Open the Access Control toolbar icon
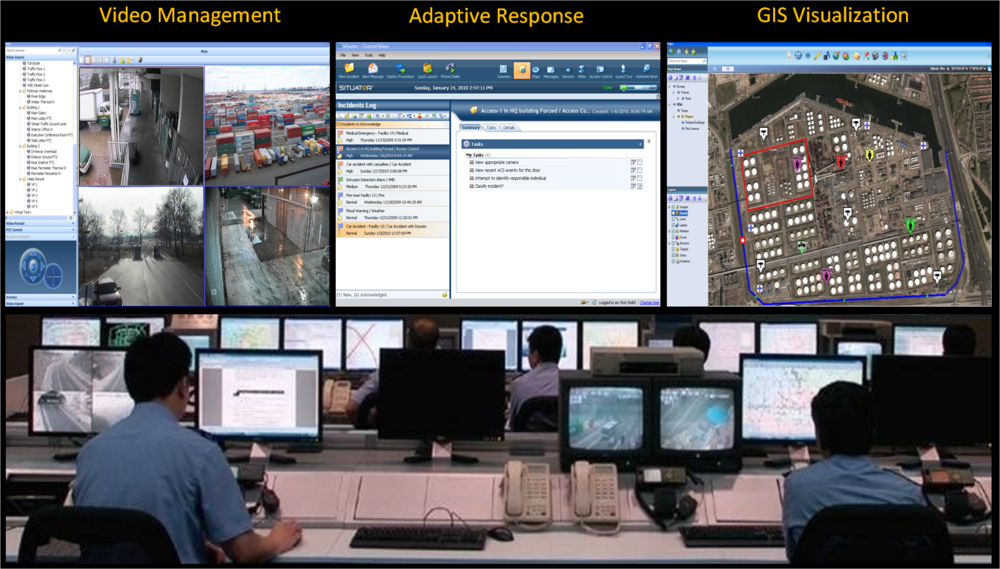The image size is (1000, 569). [x=600, y=69]
